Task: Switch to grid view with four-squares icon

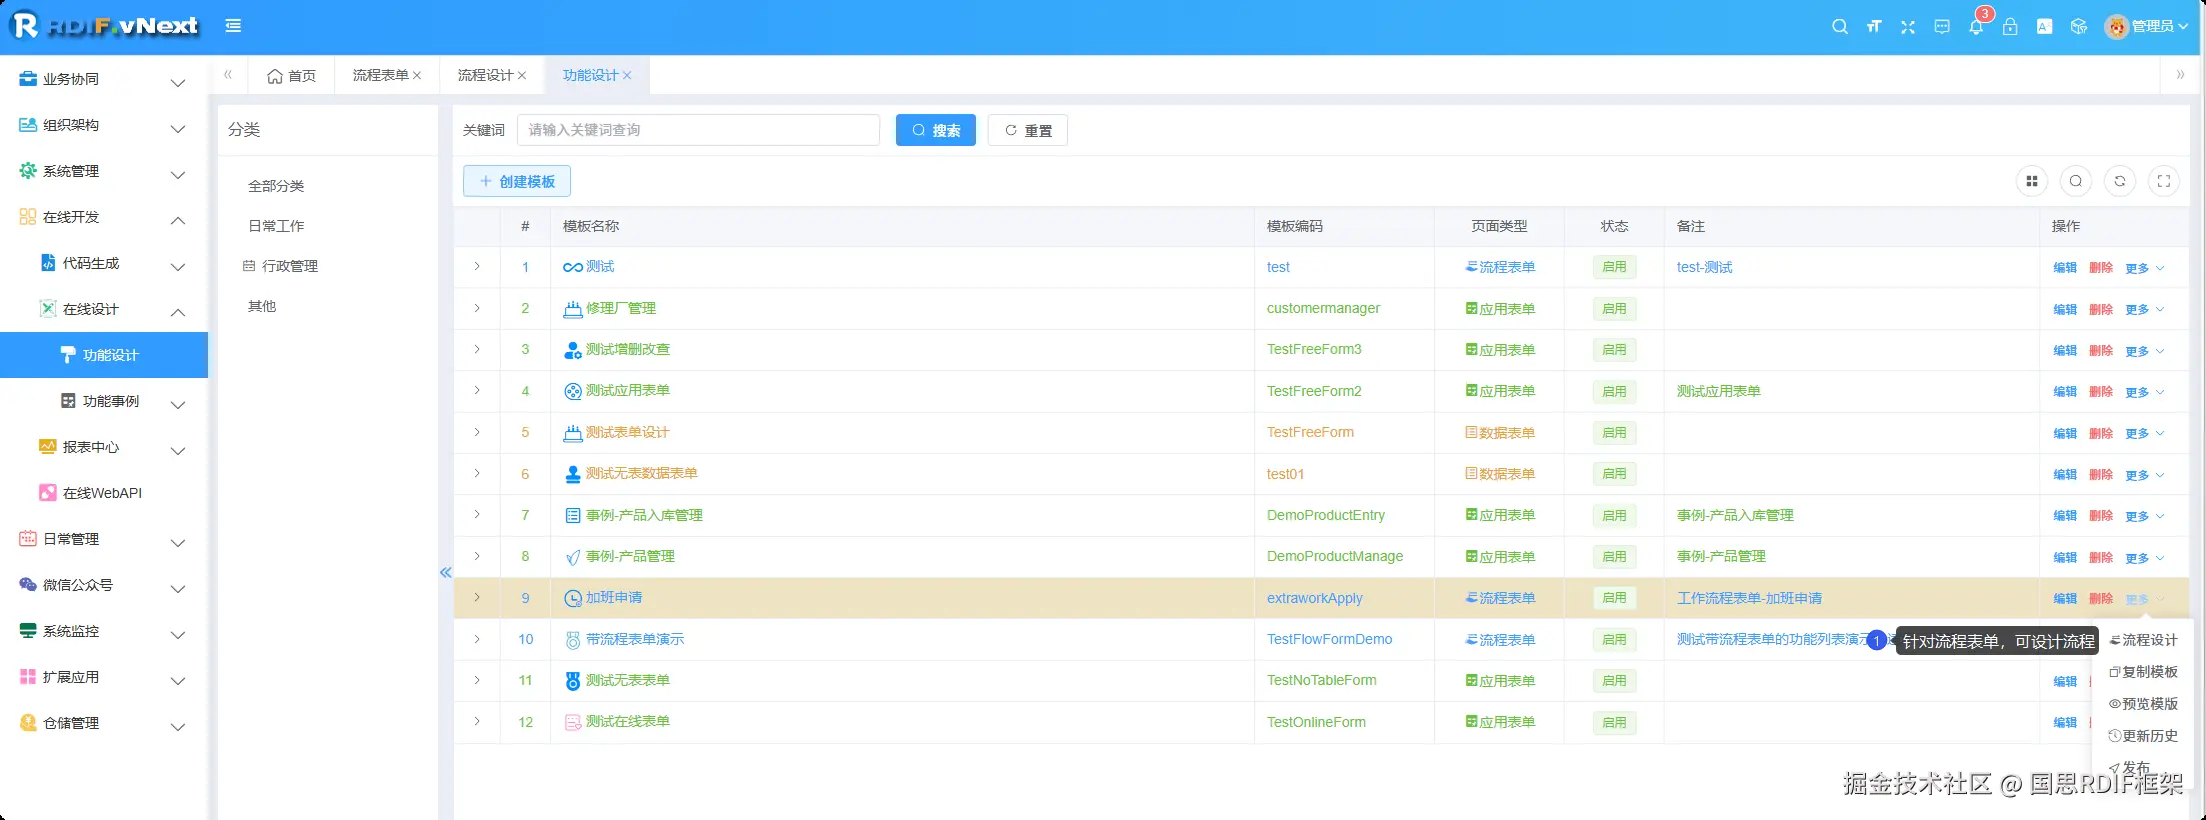Action: [2031, 181]
